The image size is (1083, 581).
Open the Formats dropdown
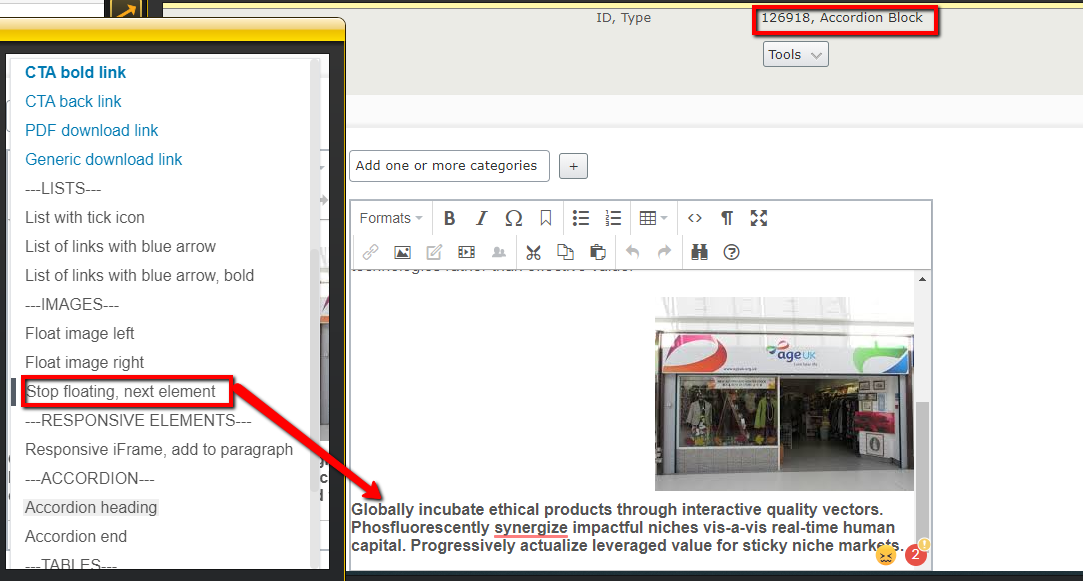[x=391, y=218]
